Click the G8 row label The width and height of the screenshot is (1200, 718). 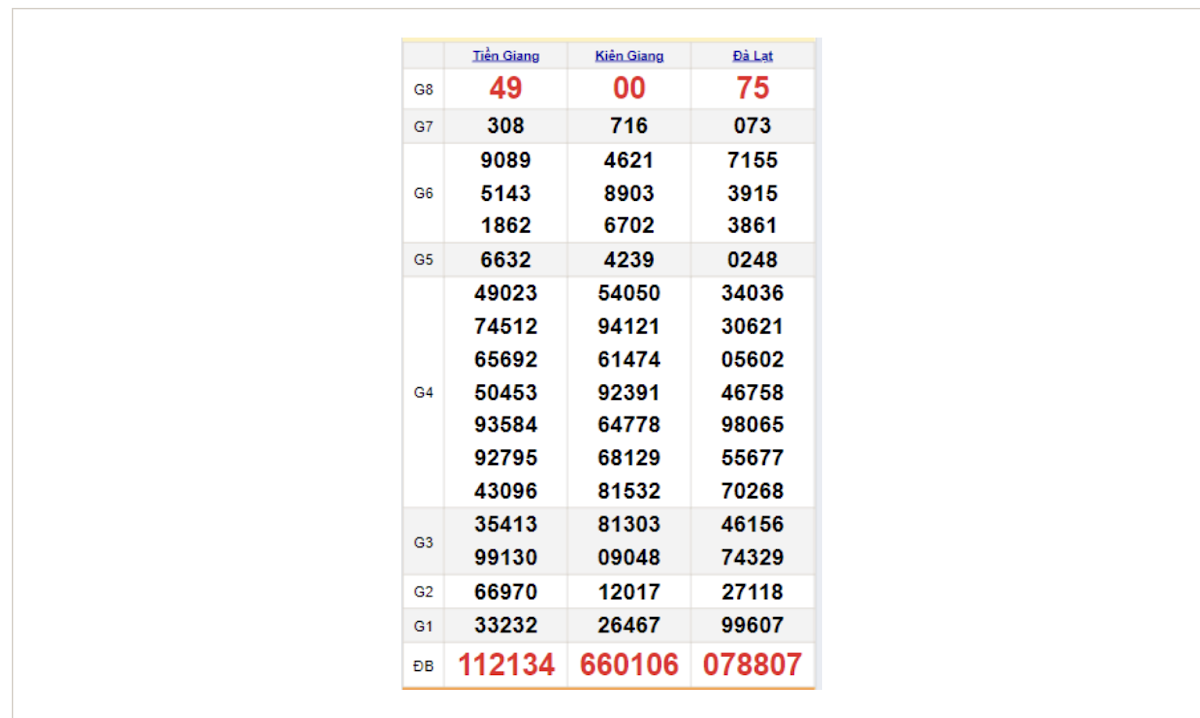tap(424, 90)
